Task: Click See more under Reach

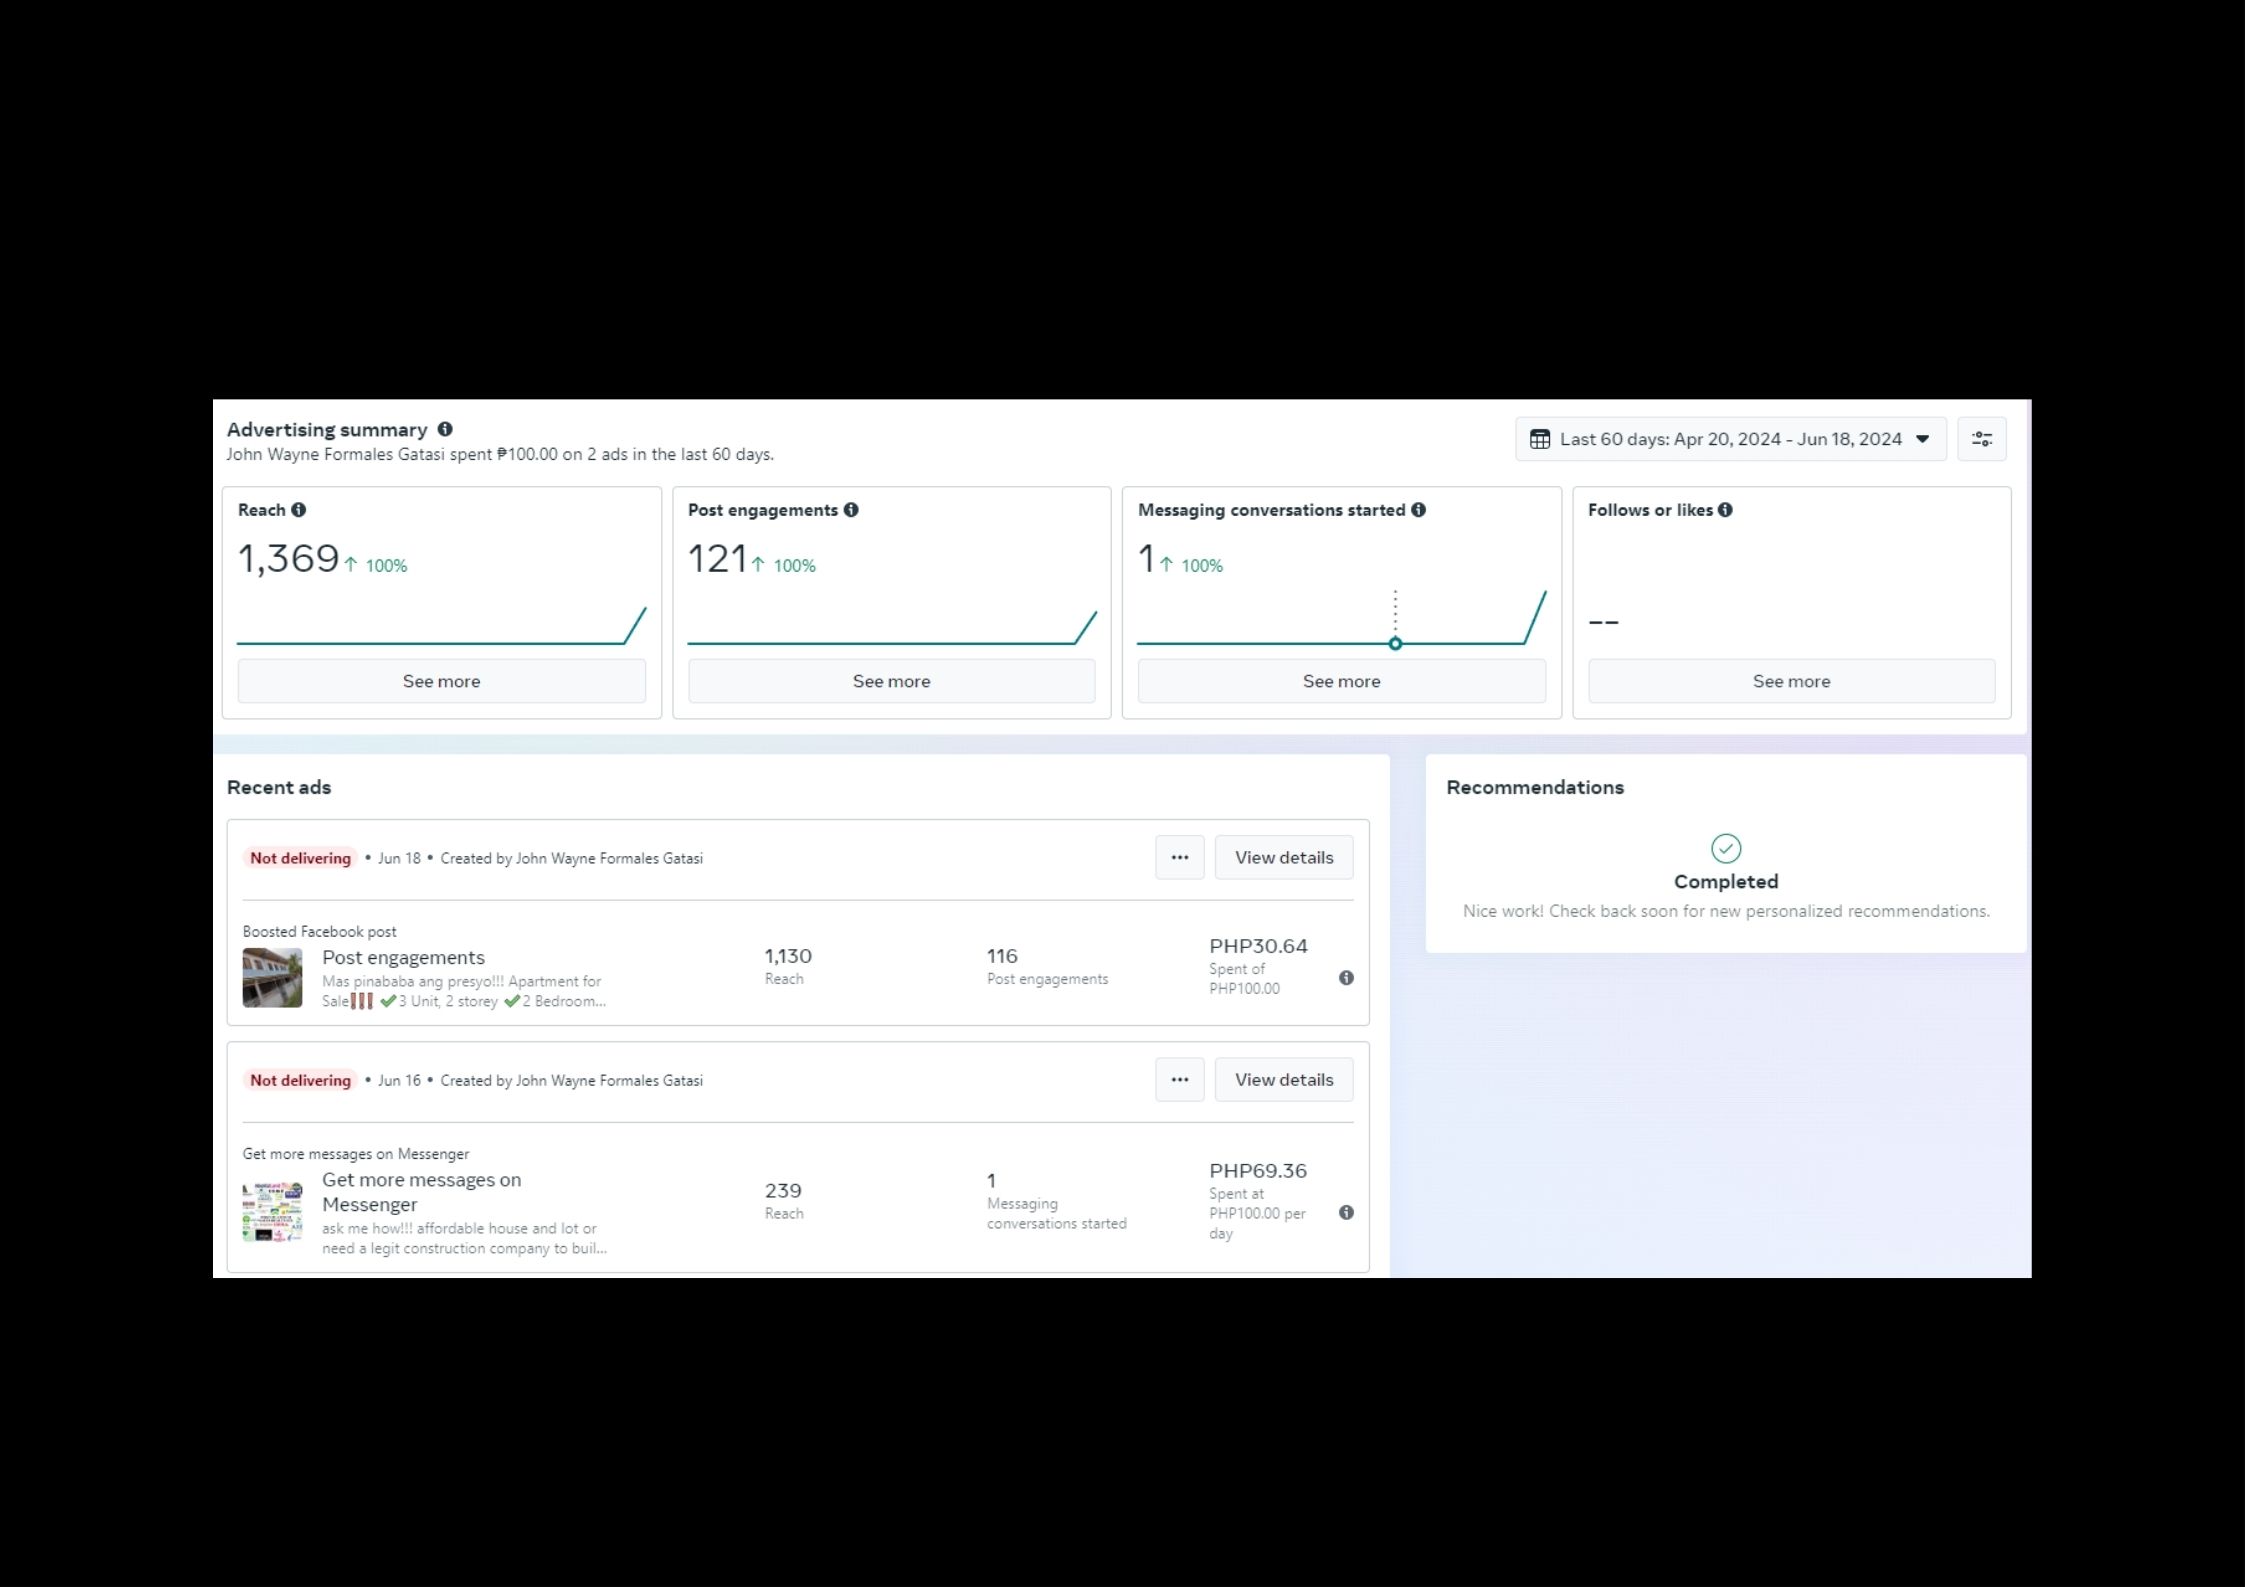Action: pyautogui.click(x=441, y=681)
